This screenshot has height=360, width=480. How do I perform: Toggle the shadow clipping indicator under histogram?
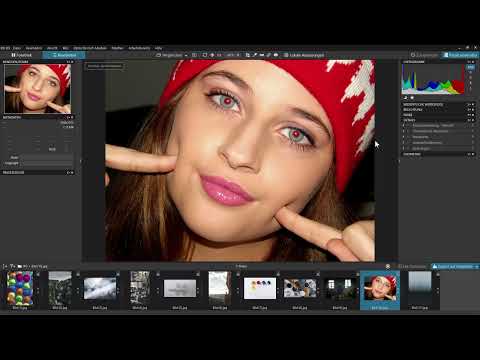(x=406, y=98)
